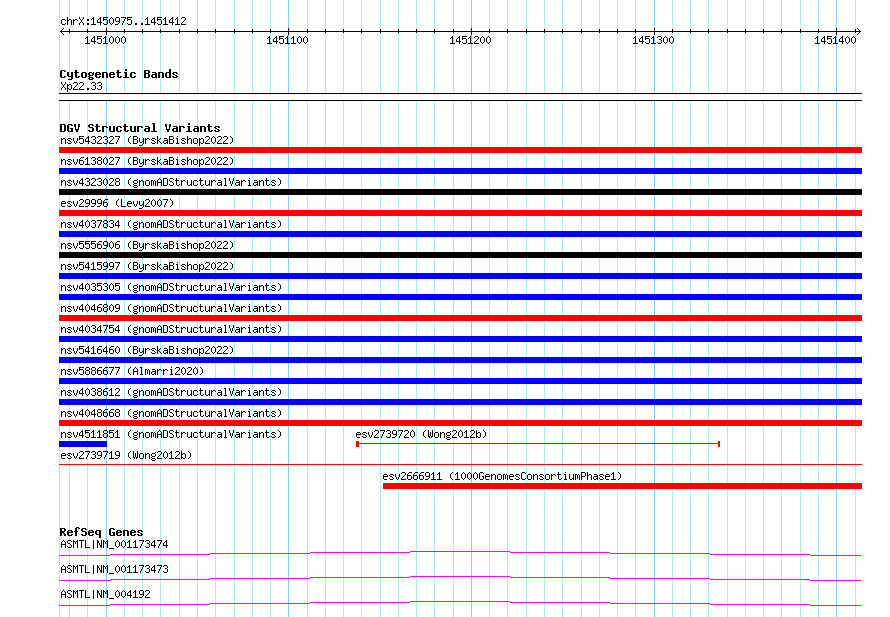890x617 pixels.
Task: Open nsv4035305 (gnomADStructuralVariants) label
Action: [x=171, y=287]
